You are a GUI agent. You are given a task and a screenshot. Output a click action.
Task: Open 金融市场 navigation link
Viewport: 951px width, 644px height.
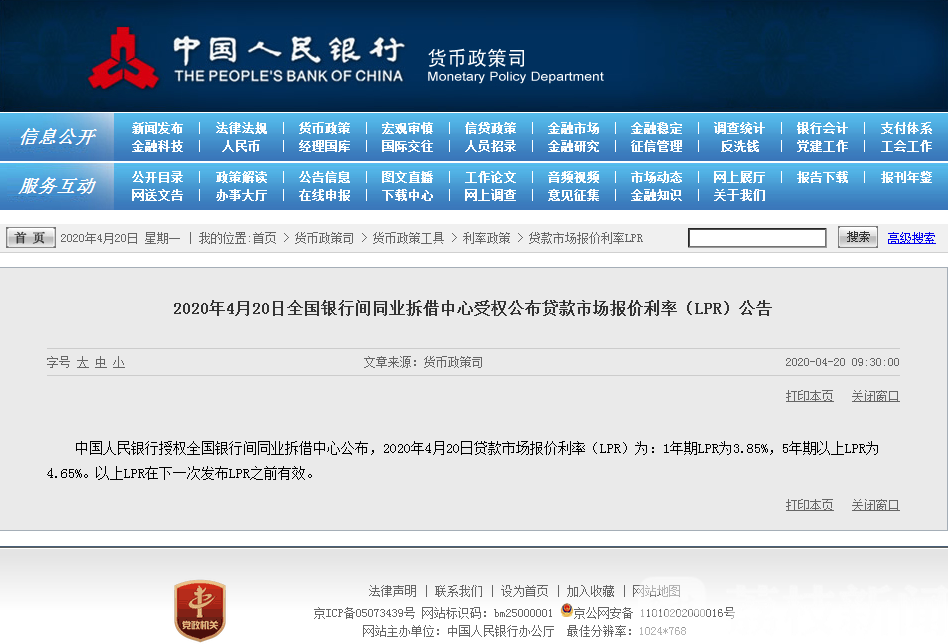tap(573, 129)
